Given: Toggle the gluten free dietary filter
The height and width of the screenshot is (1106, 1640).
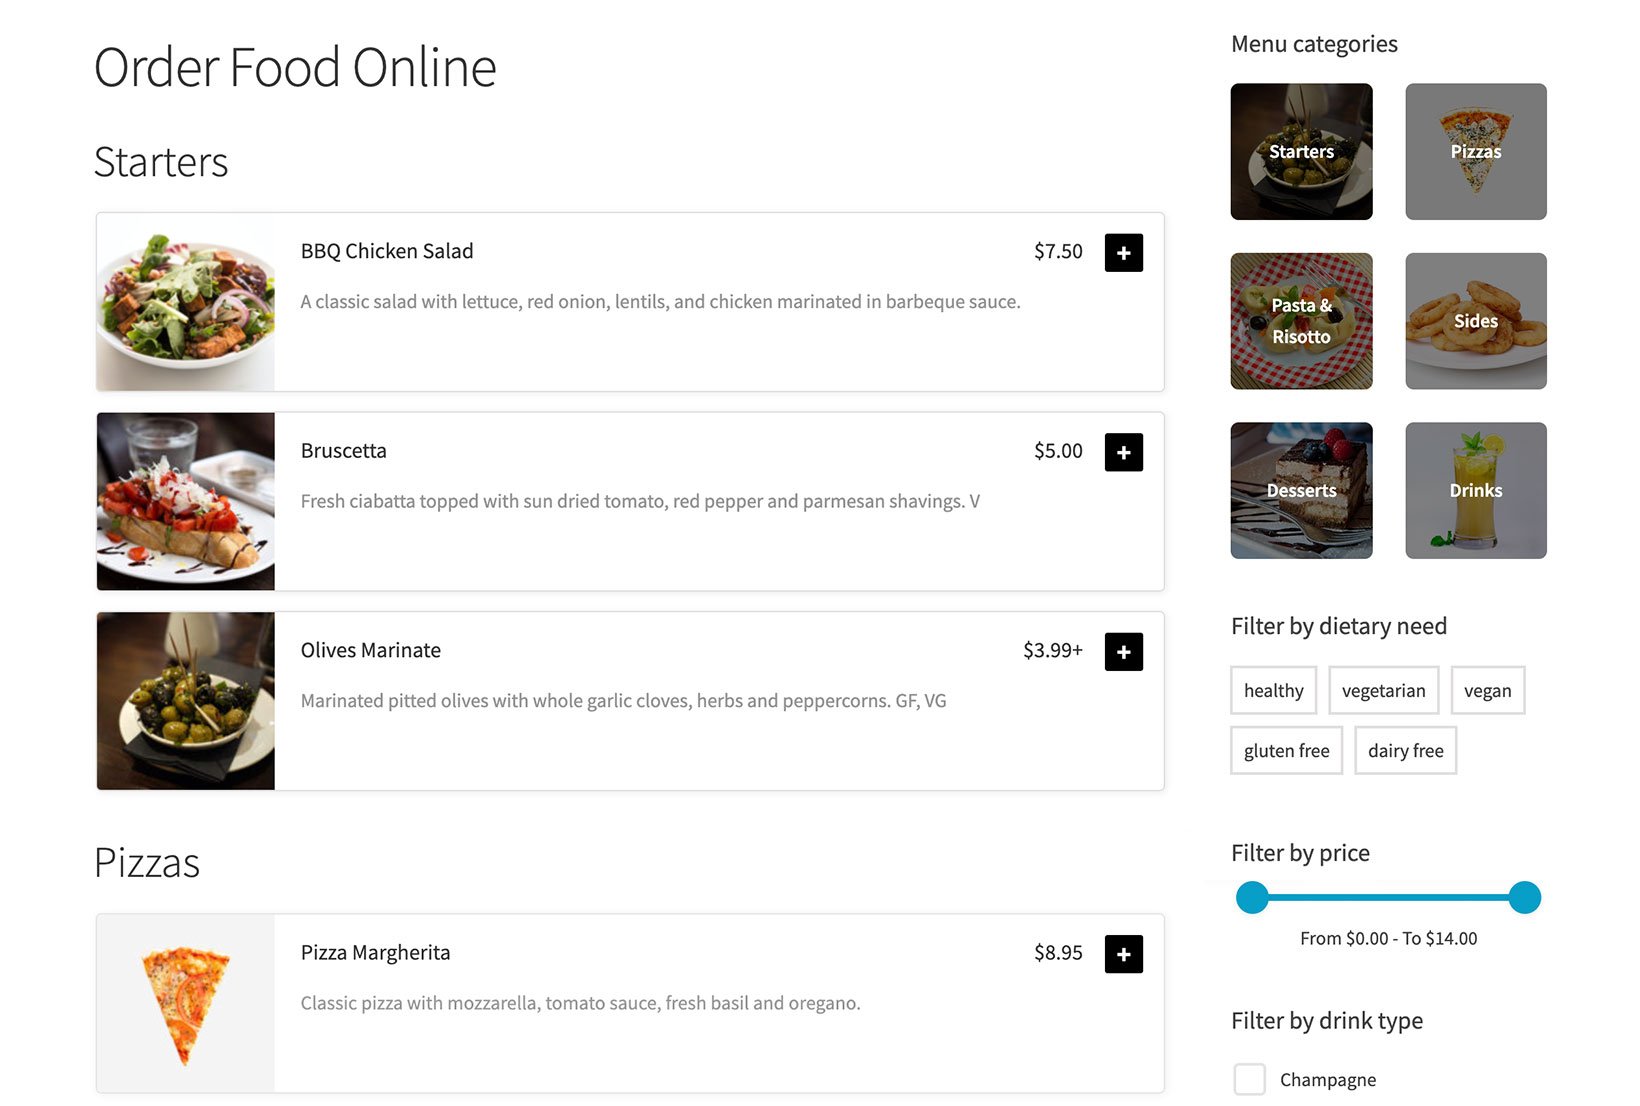Looking at the screenshot, I should (1285, 750).
